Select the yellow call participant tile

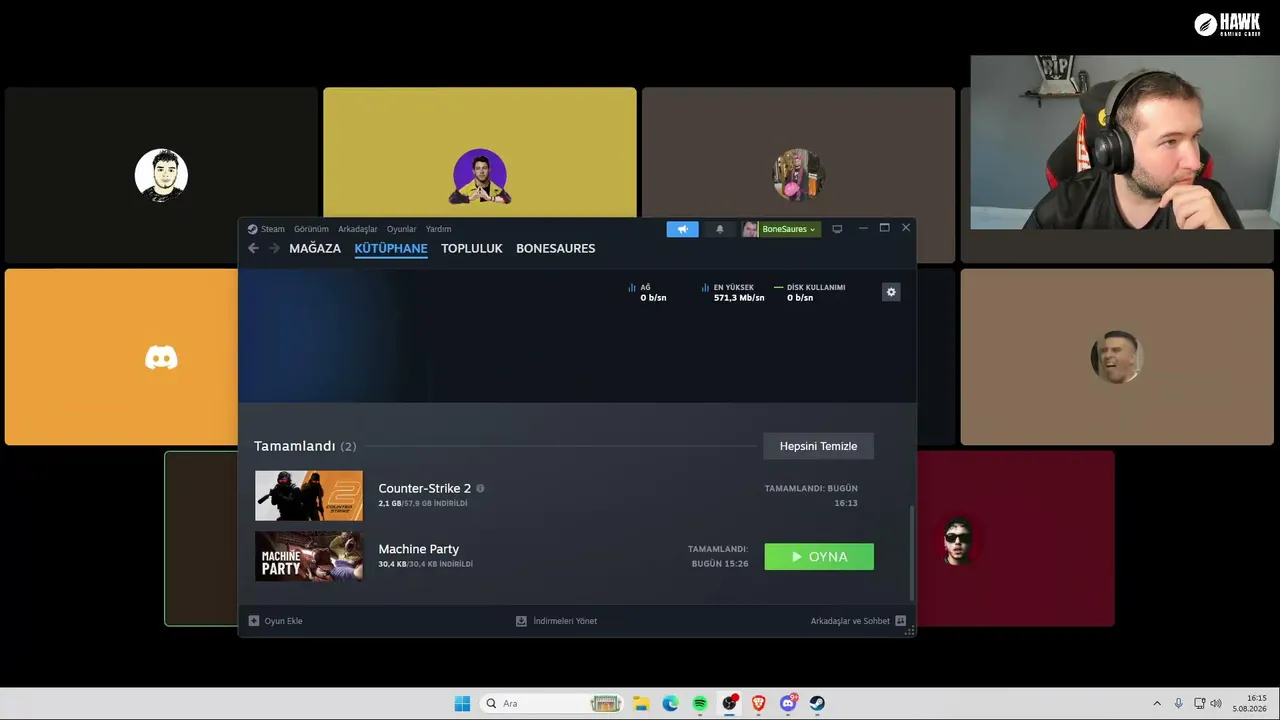(480, 152)
